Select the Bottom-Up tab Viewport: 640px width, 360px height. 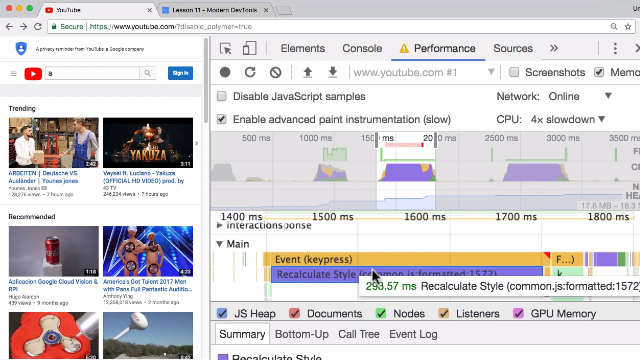(x=302, y=334)
